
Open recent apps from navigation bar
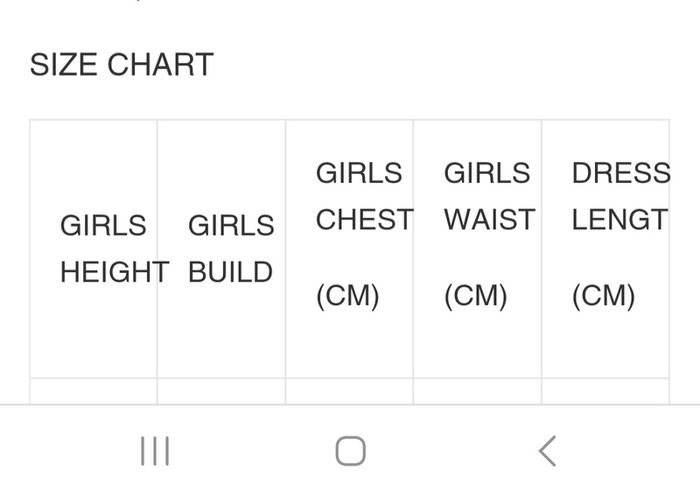point(155,451)
